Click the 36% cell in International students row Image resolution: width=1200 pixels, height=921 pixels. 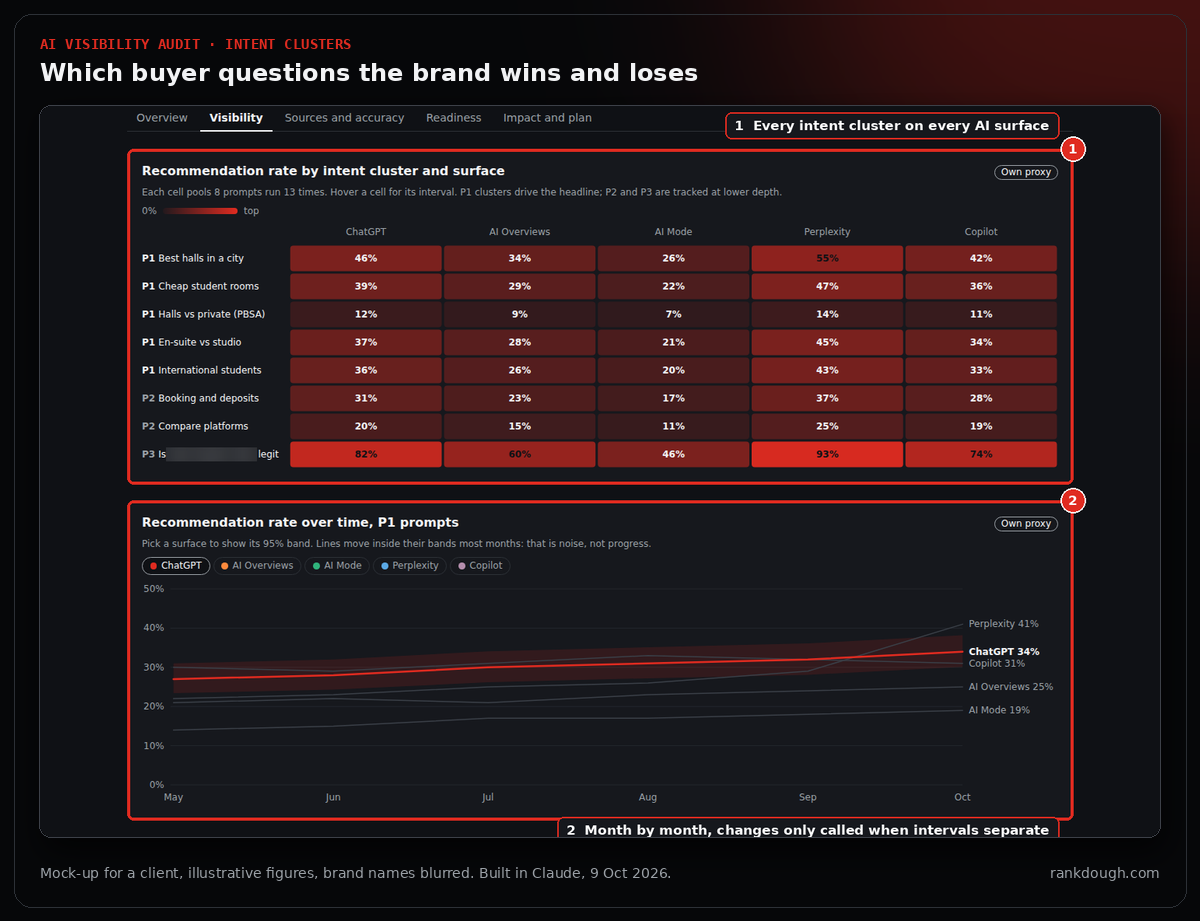click(x=366, y=370)
